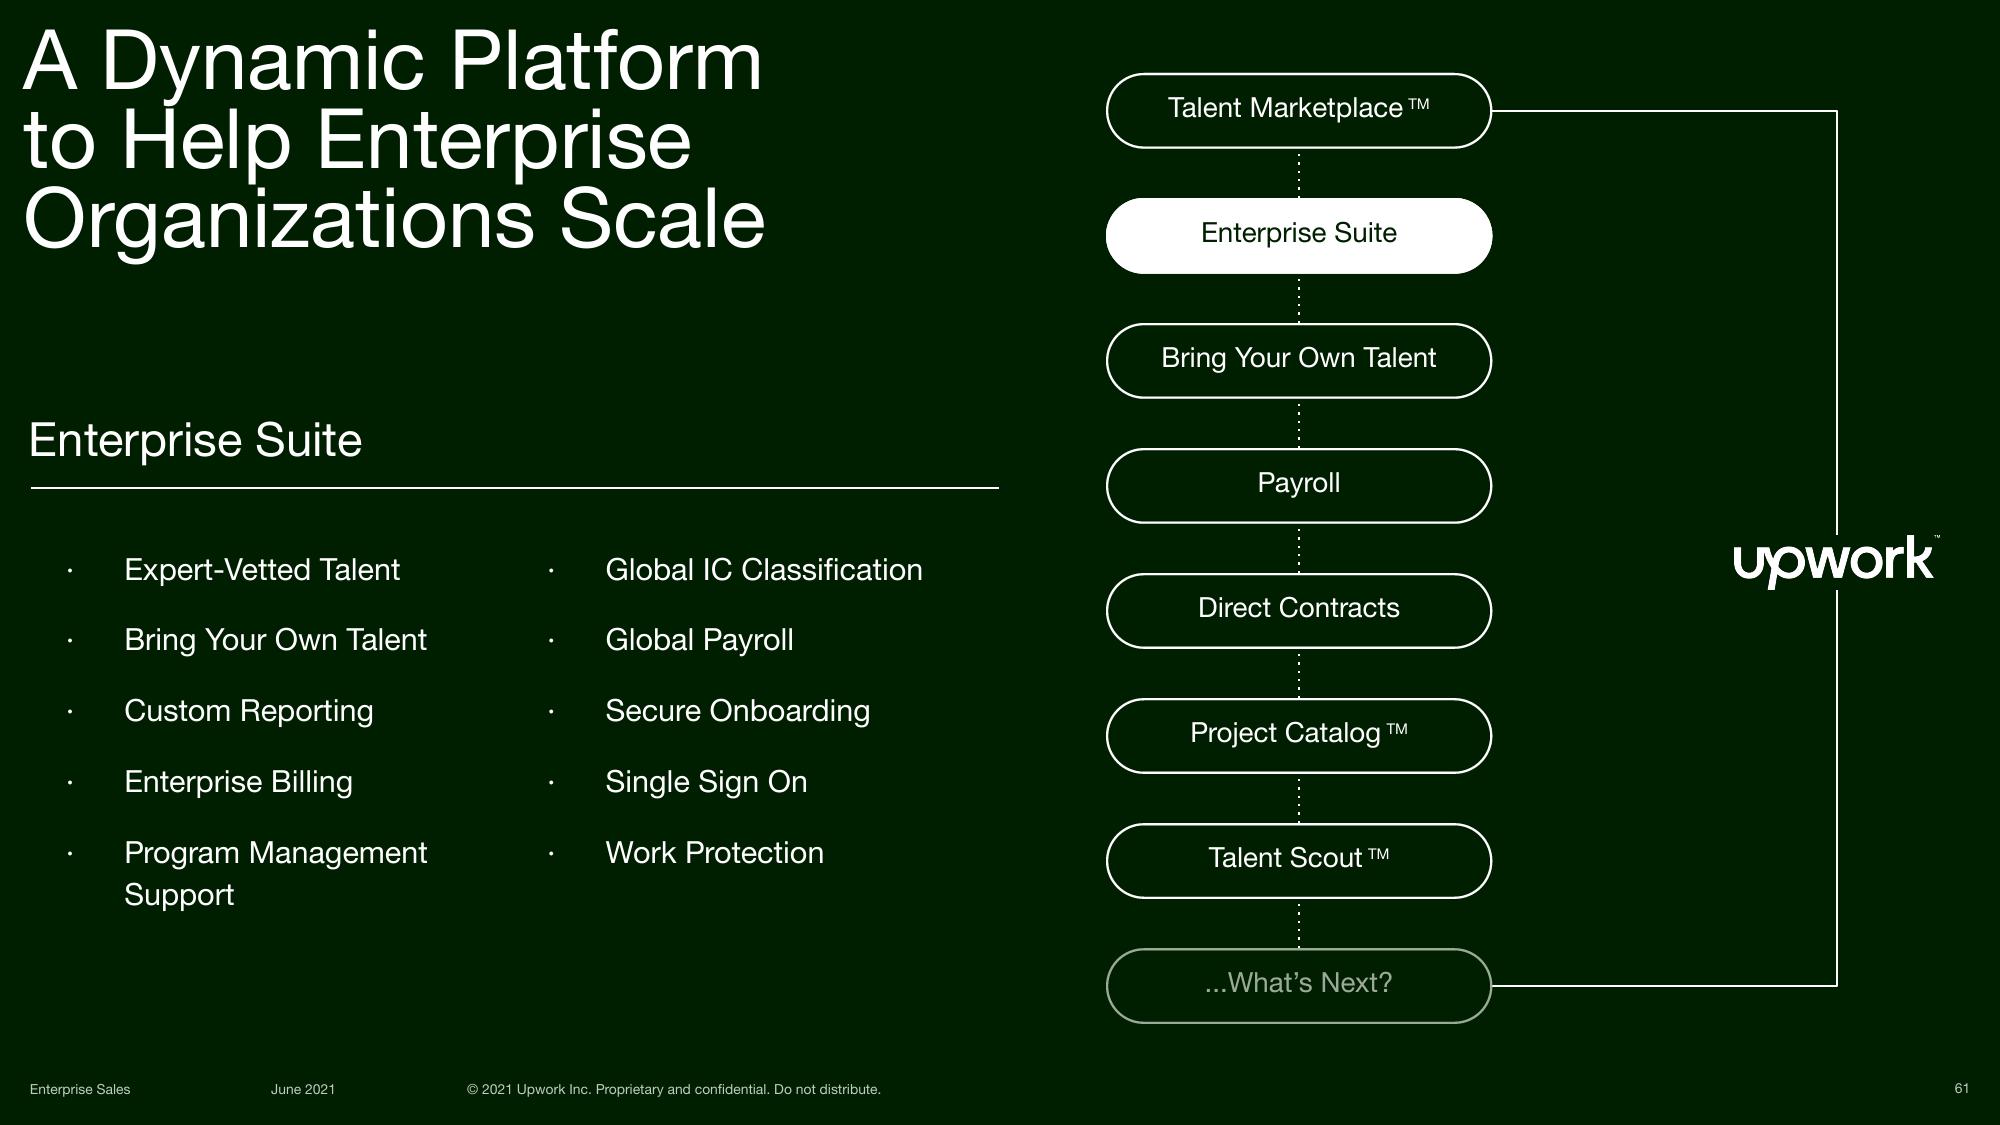Image resolution: width=2000 pixels, height=1125 pixels.
Task: Click the Talent Marketplace™ node
Action: point(1297,109)
